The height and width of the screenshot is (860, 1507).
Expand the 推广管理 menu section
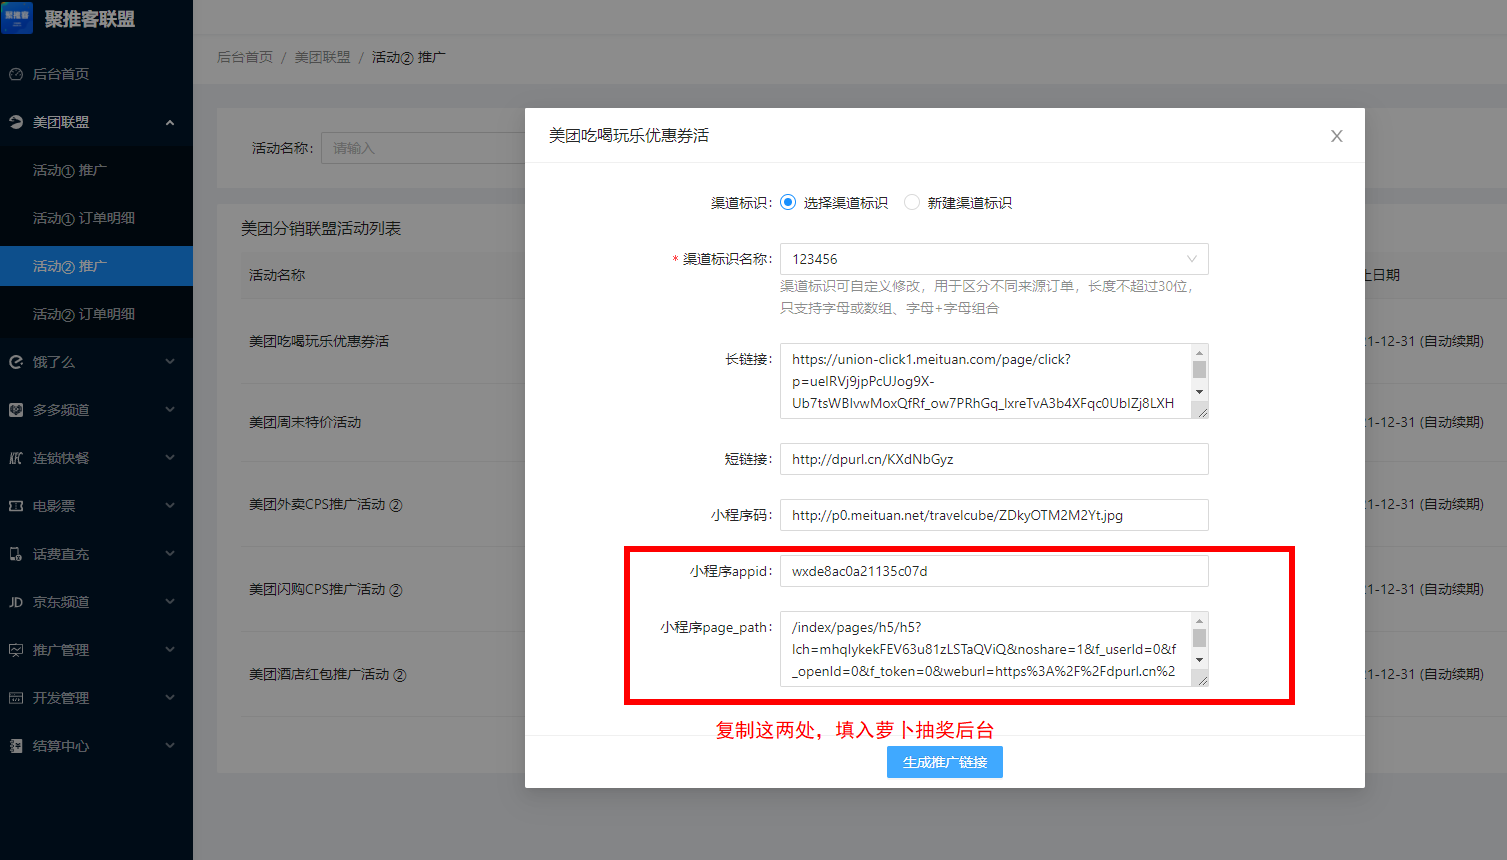click(x=170, y=650)
